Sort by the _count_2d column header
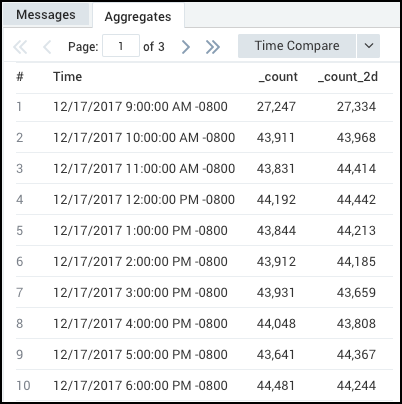This screenshot has height=404, width=402. click(x=348, y=77)
